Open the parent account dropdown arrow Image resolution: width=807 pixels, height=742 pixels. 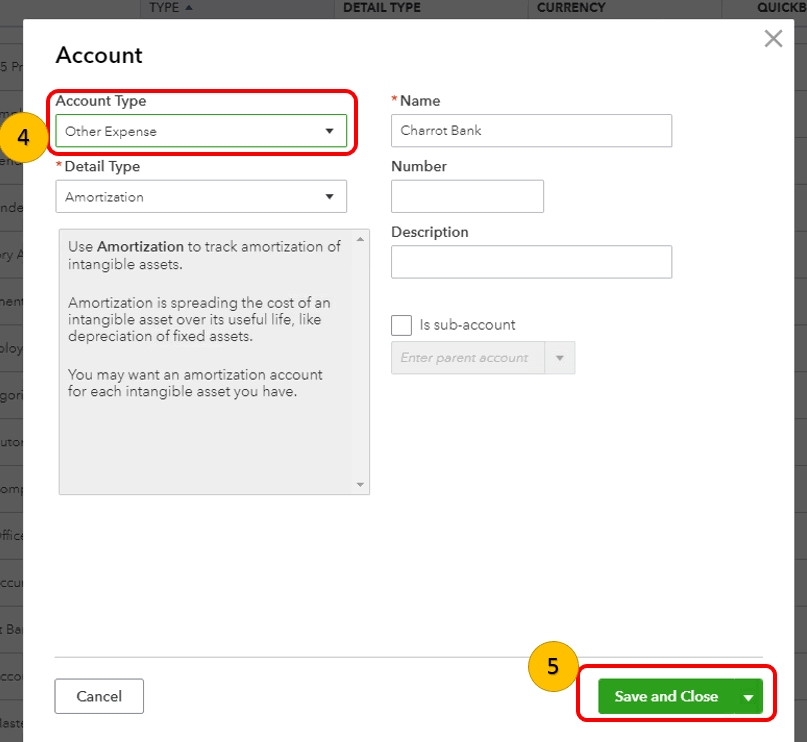[x=559, y=358]
